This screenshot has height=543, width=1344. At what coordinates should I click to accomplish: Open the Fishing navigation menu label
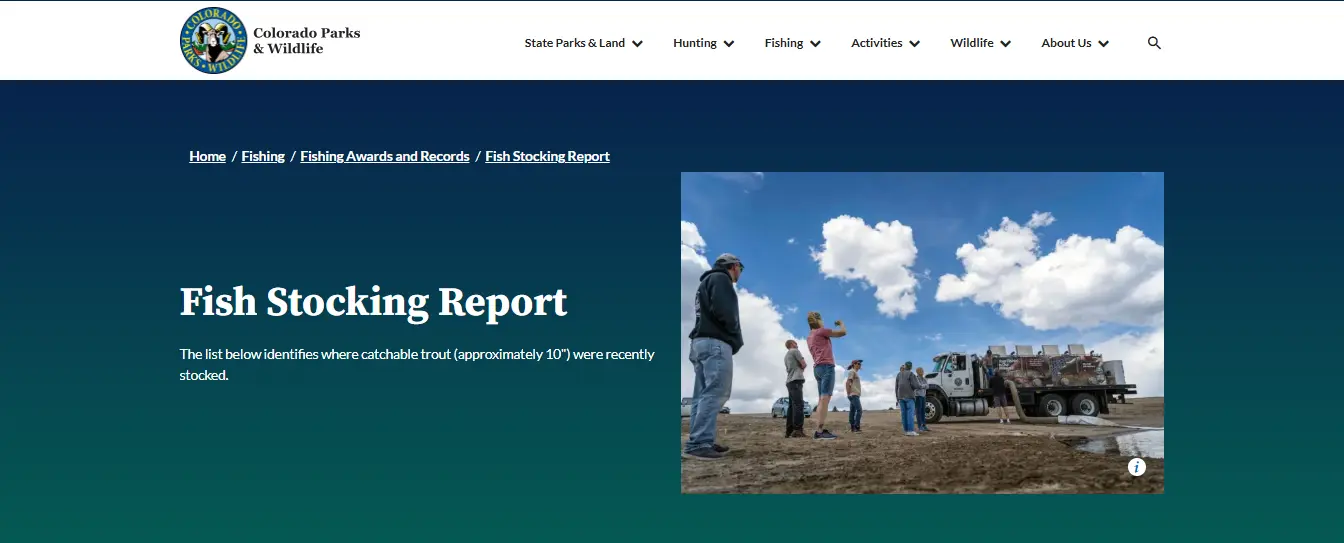point(784,43)
